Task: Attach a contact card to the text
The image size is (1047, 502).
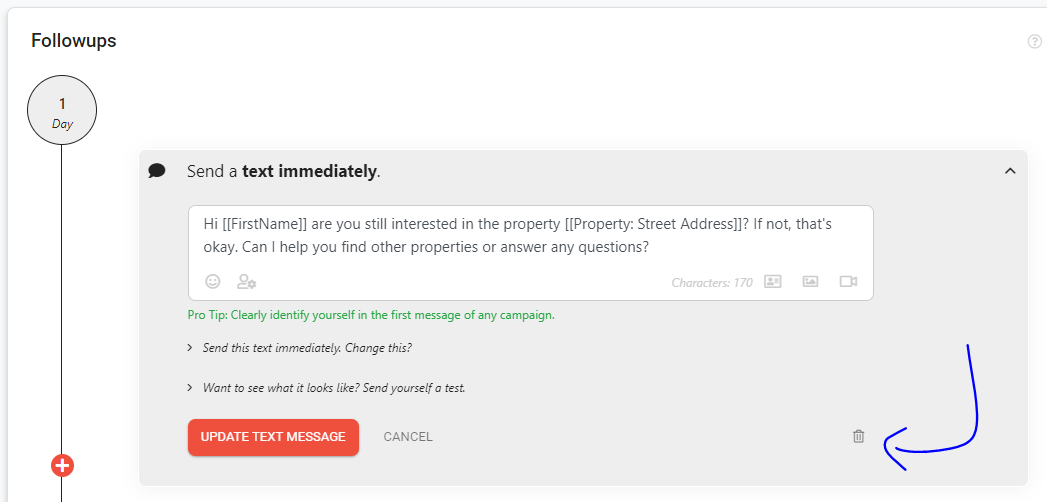Action: tap(773, 282)
